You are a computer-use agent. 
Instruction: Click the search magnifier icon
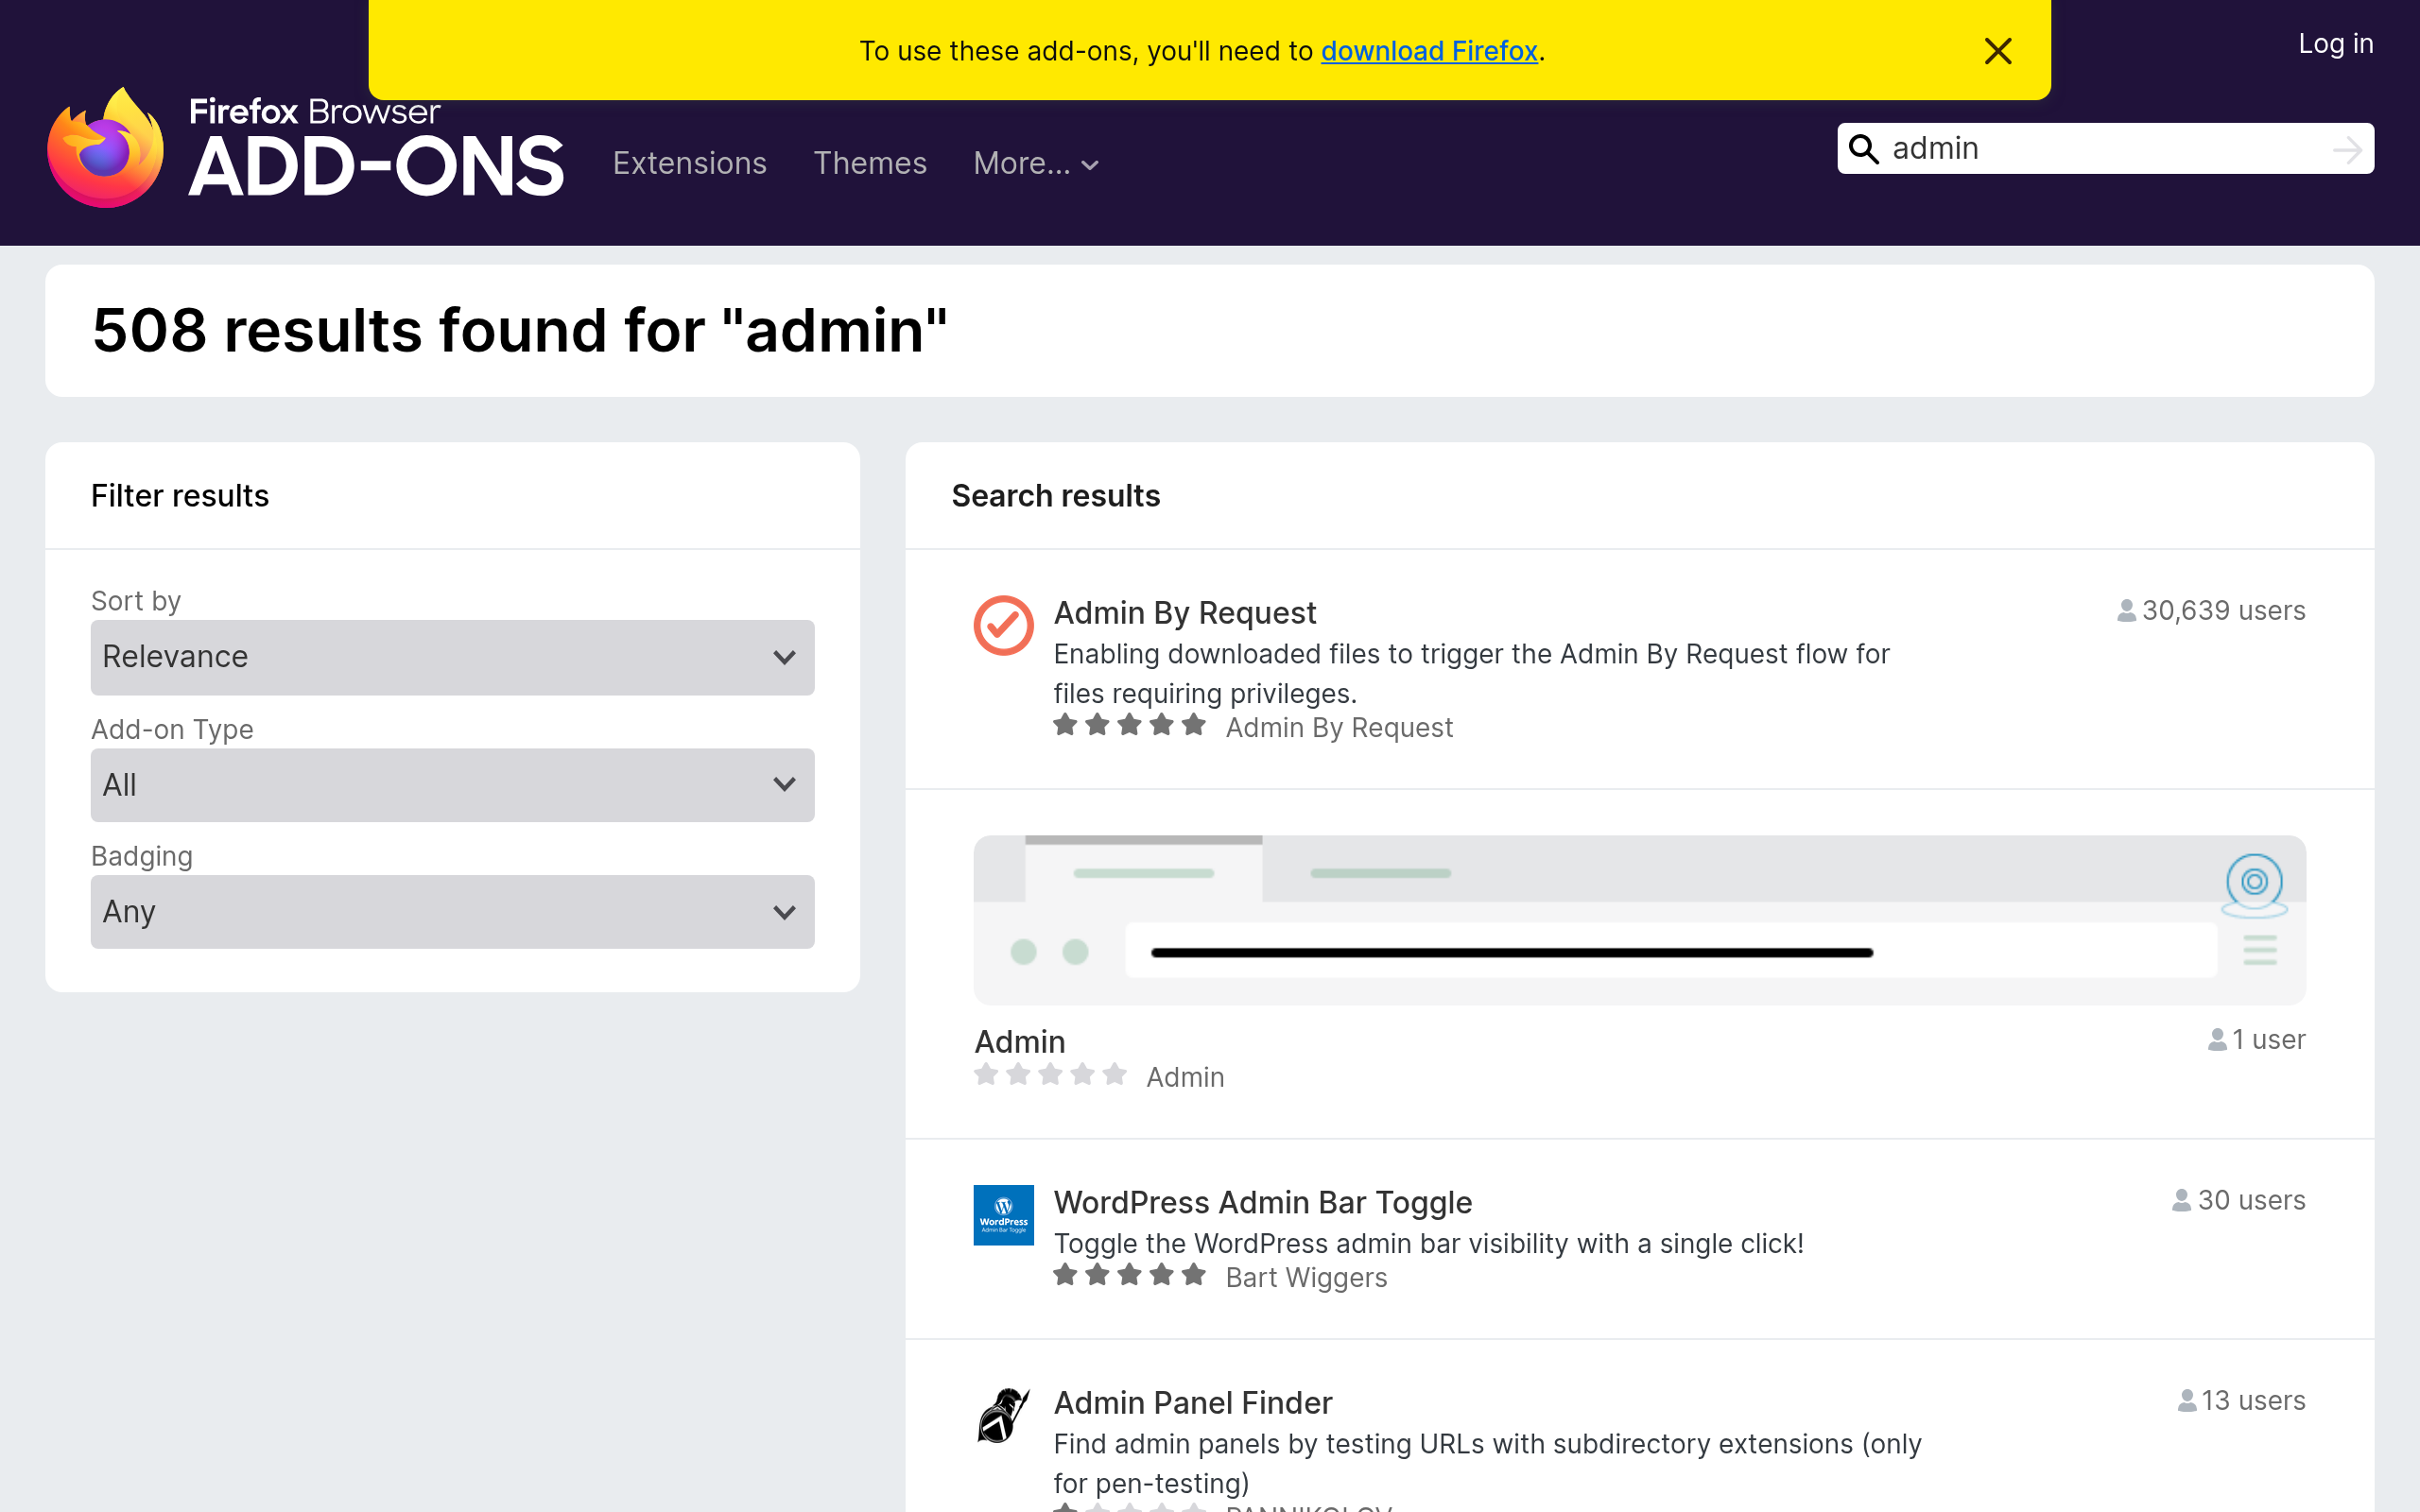1863,149
